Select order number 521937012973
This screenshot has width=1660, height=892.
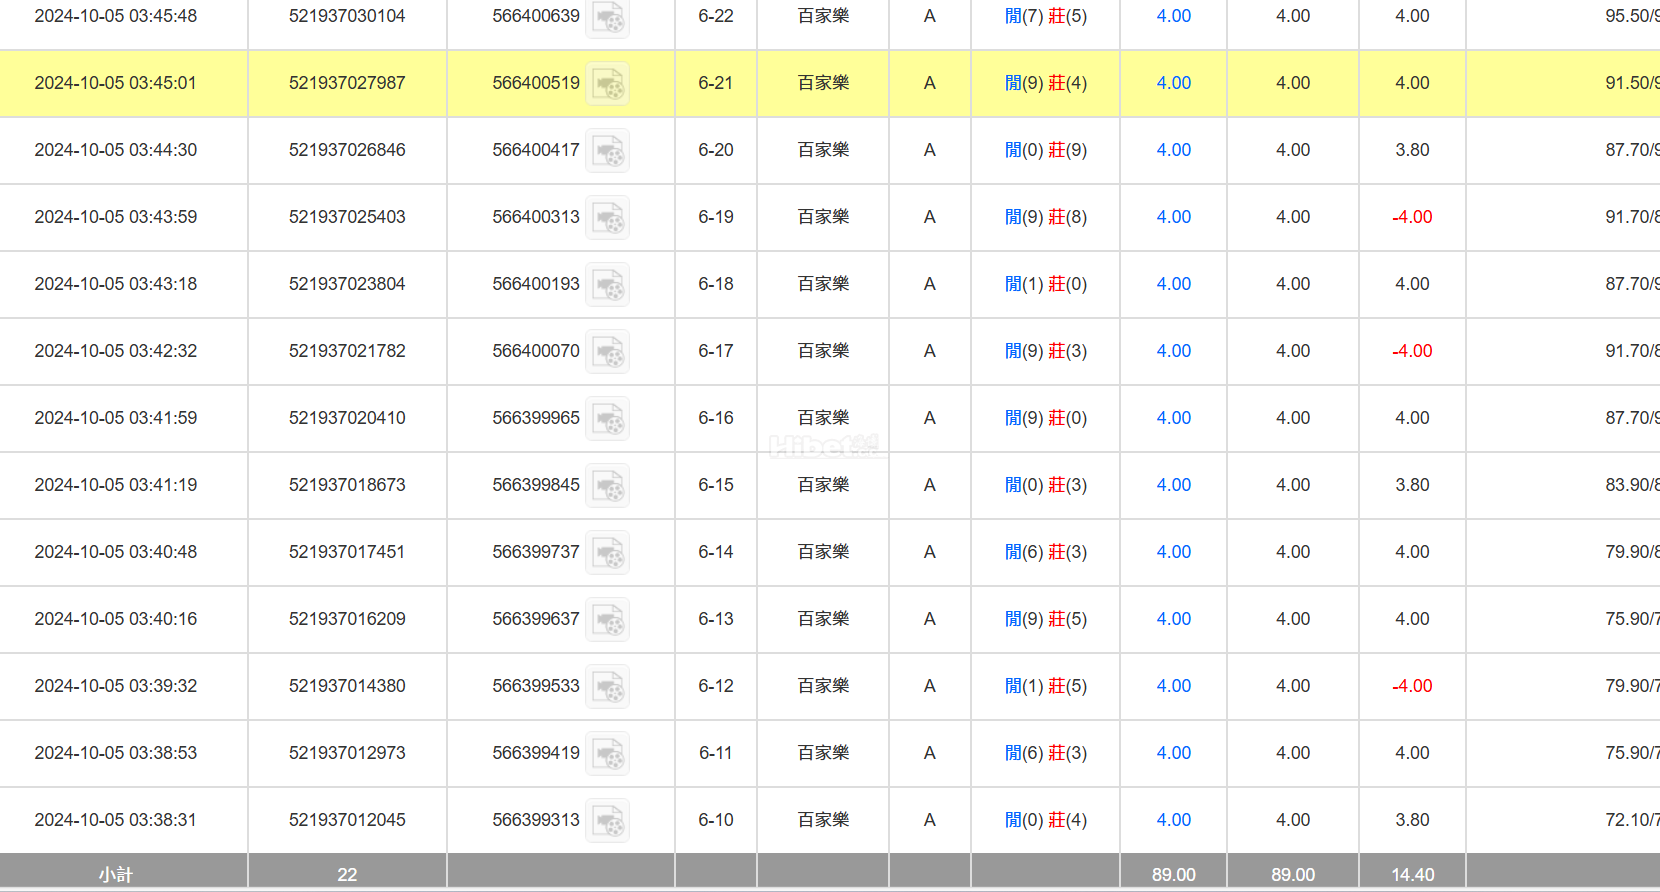[347, 753]
